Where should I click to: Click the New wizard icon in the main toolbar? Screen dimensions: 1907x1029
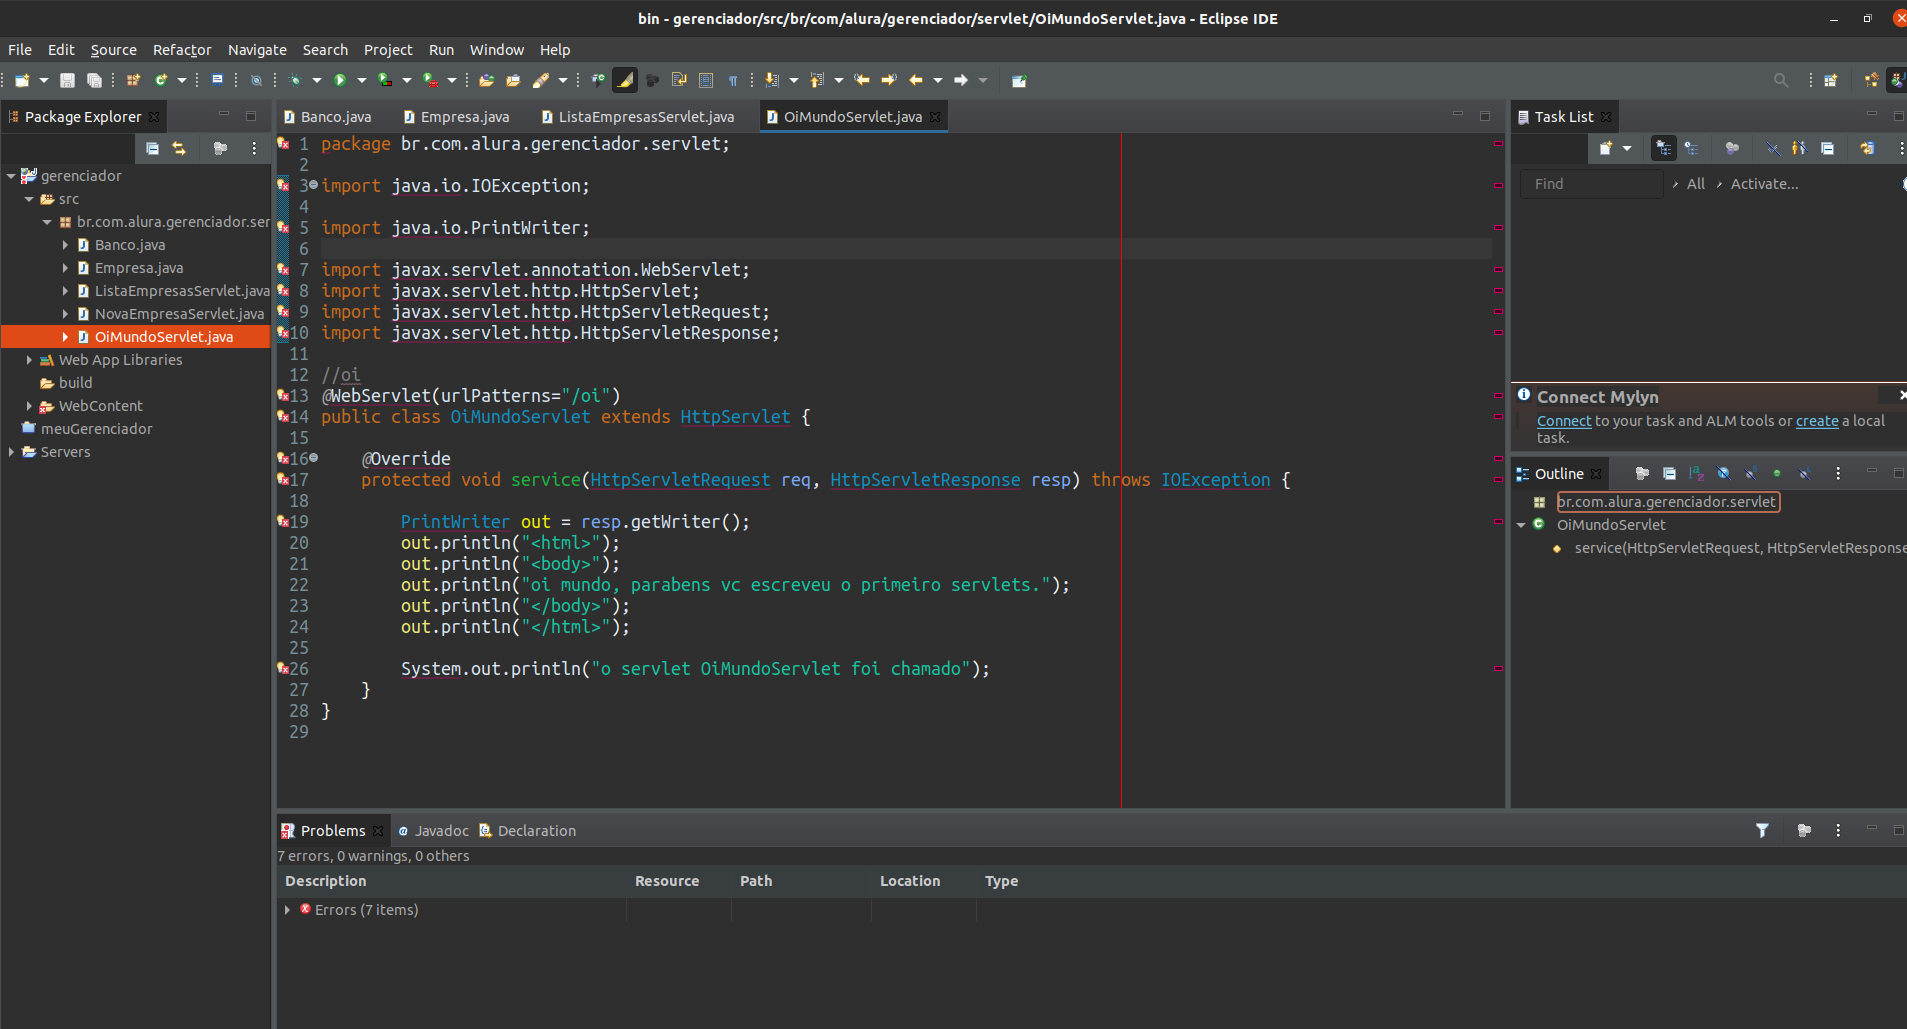pyautogui.click(x=22, y=80)
